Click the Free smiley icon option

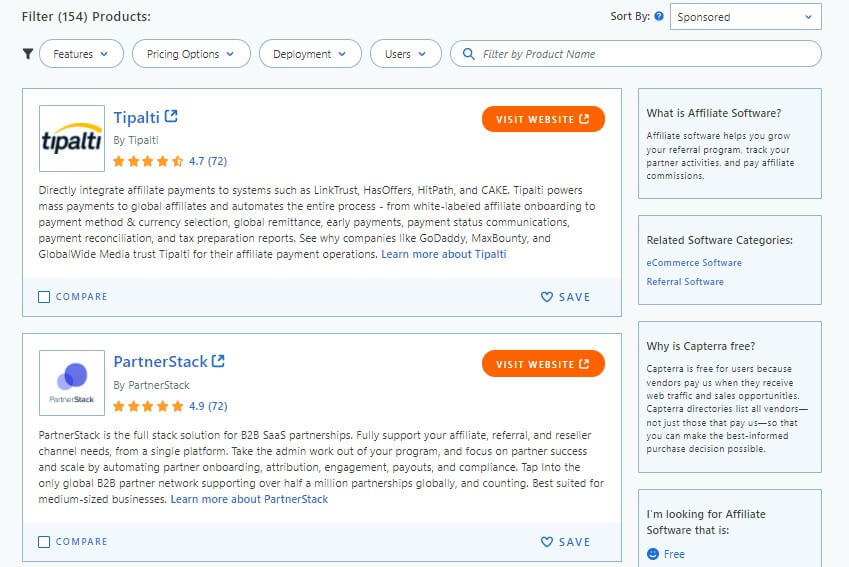point(653,554)
